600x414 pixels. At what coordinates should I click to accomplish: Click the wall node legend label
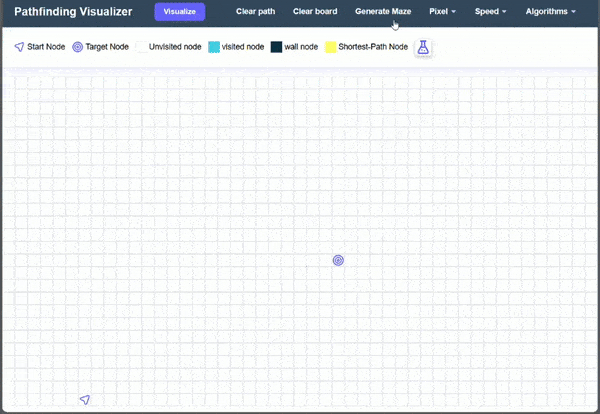click(301, 47)
